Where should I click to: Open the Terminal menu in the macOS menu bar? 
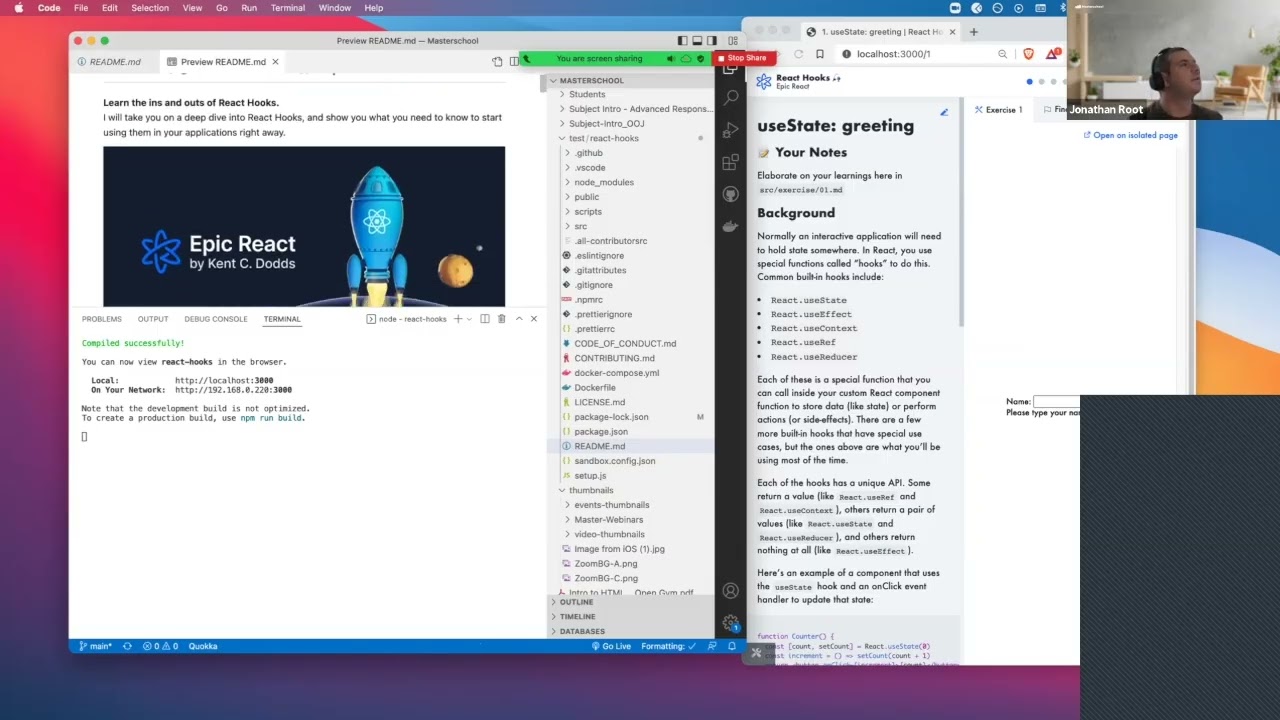pos(288,8)
